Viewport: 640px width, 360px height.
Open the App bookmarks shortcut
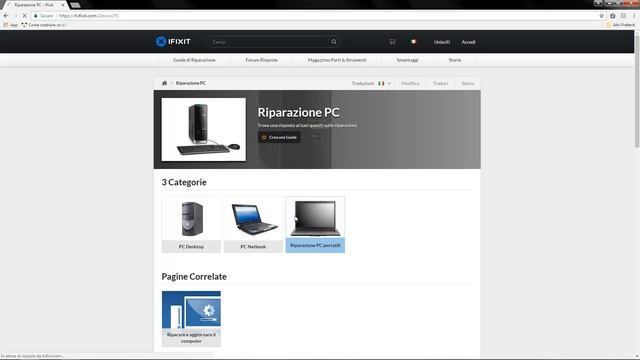point(10,25)
